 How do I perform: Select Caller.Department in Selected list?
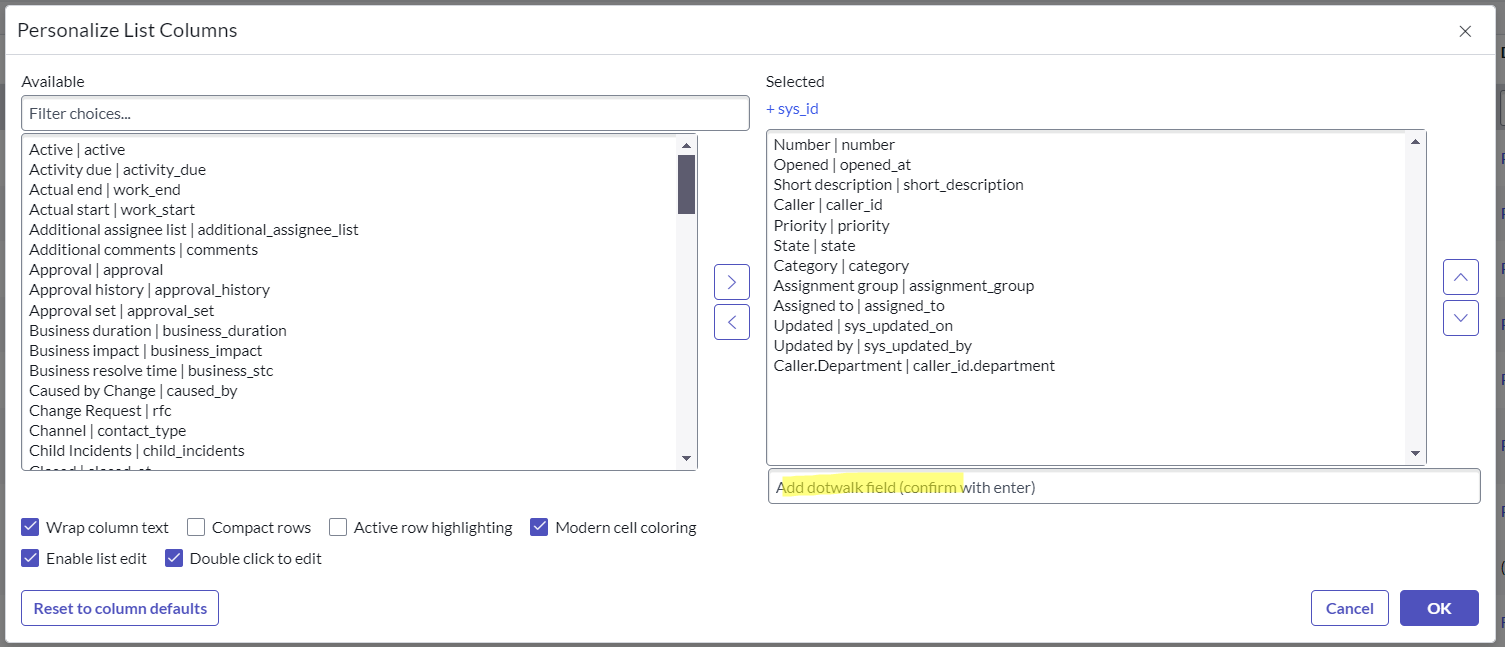(x=913, y=366)
